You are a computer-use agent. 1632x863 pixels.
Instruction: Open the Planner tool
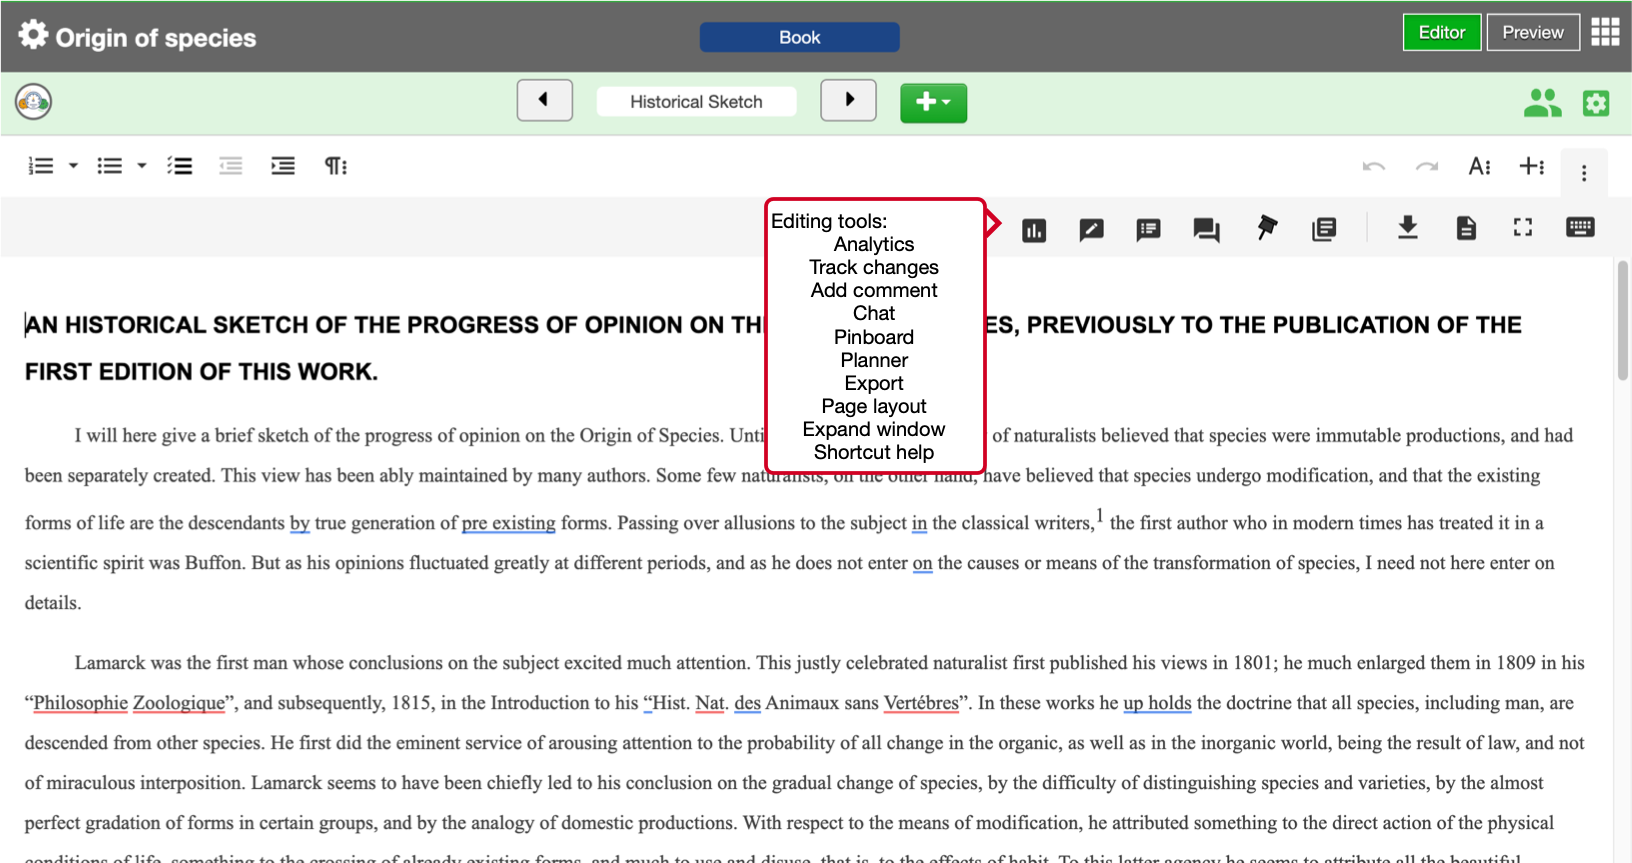(1324, 230)
